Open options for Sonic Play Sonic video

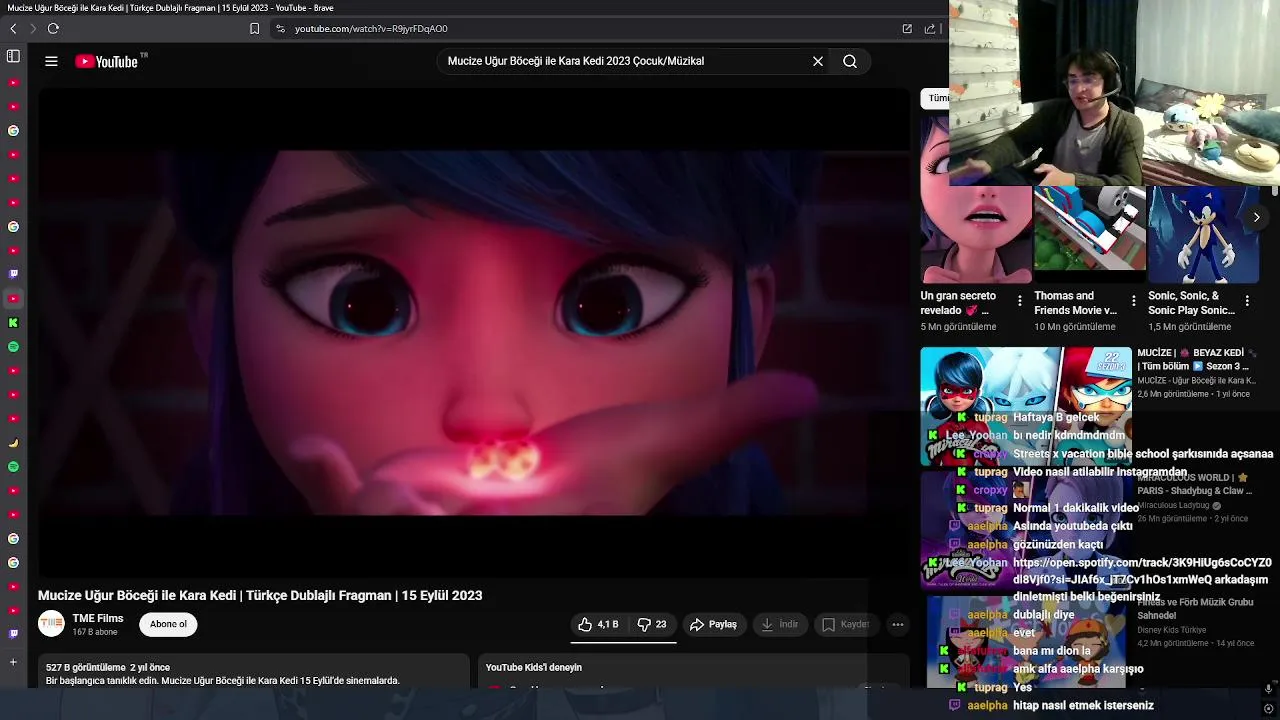pyautogui.click(x=1247, y=301)
